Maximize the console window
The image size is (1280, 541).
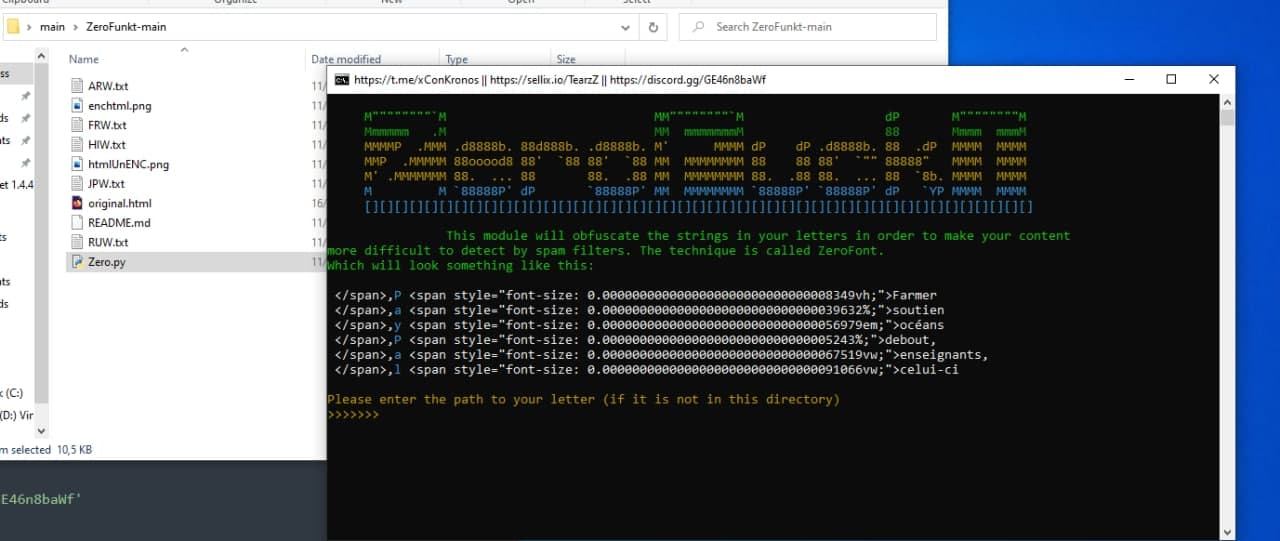point(1171,80)
